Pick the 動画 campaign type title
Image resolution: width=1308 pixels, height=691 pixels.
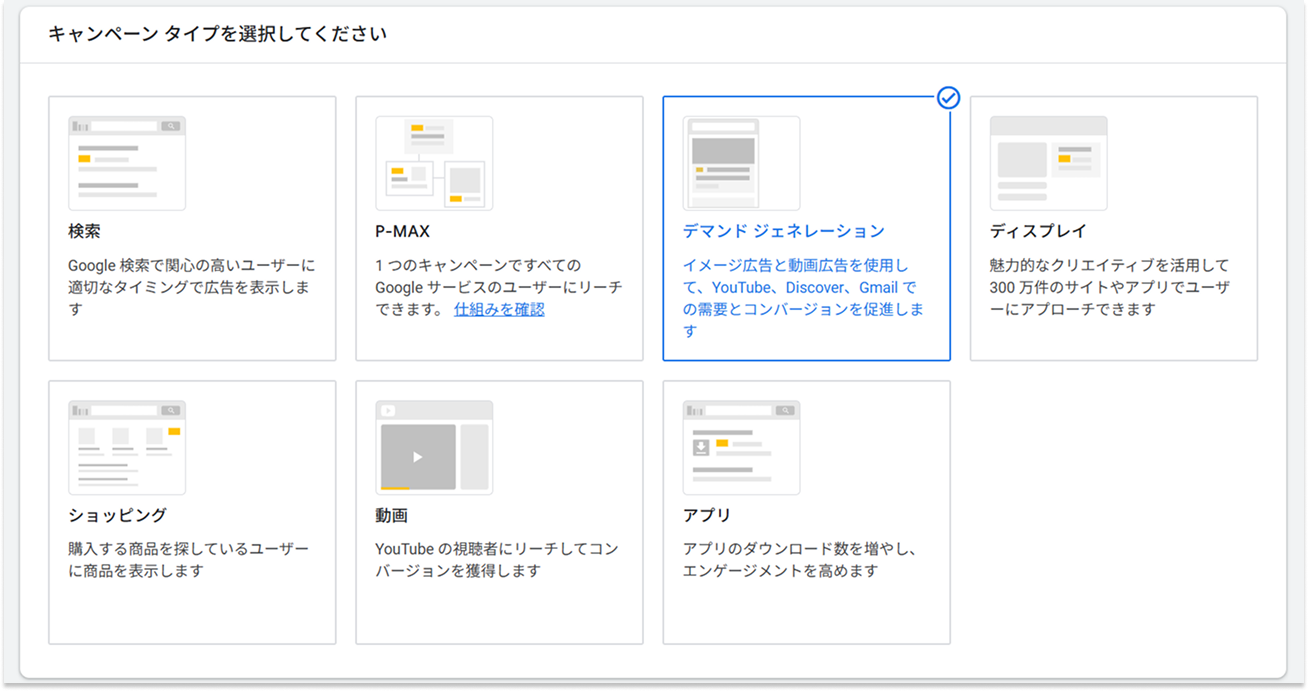pyautogui.click(x=391, y=516)
